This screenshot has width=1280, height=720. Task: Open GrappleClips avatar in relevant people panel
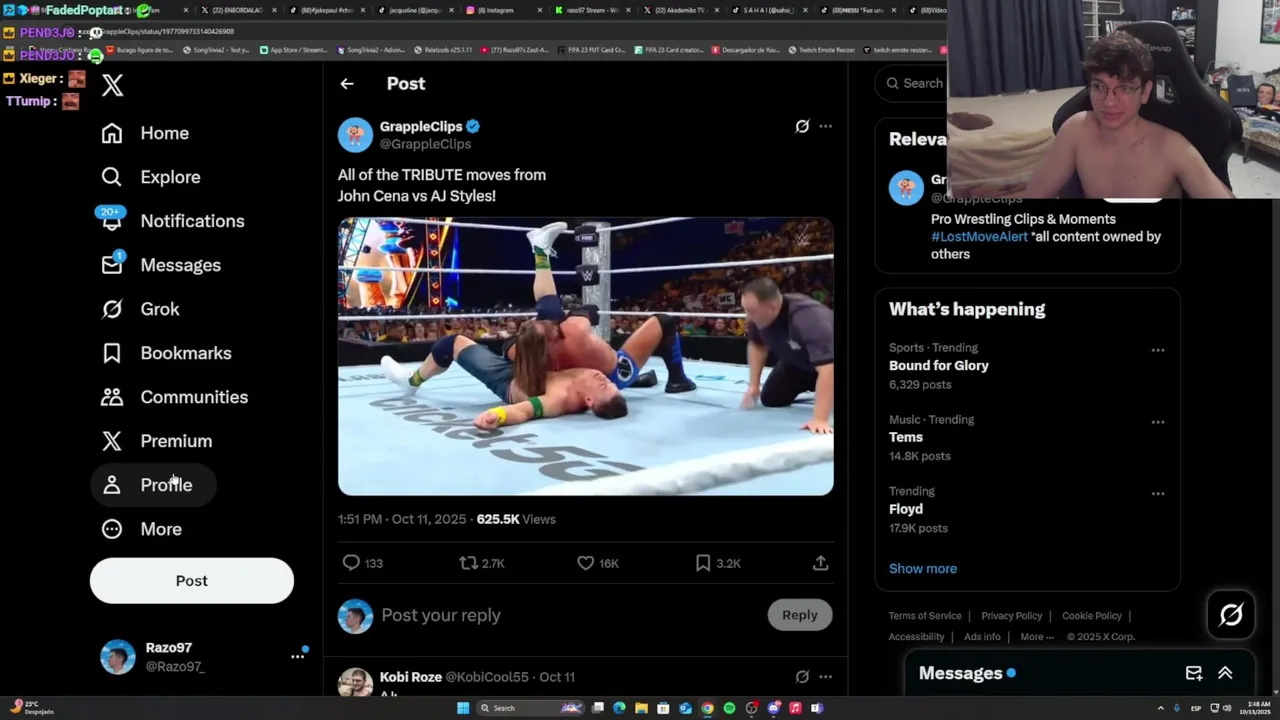coord(907,188)
